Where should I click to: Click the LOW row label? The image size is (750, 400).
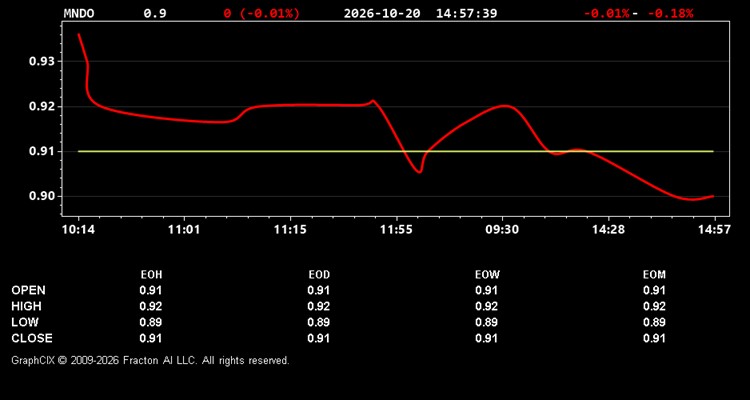pos(25,322)
